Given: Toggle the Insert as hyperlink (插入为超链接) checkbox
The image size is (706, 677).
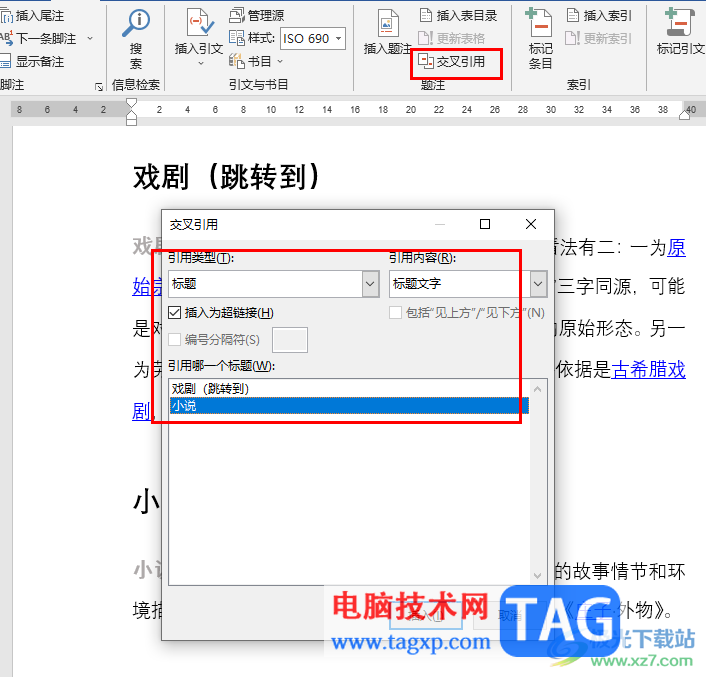Looking at the screenshot, I should [174, 312].
